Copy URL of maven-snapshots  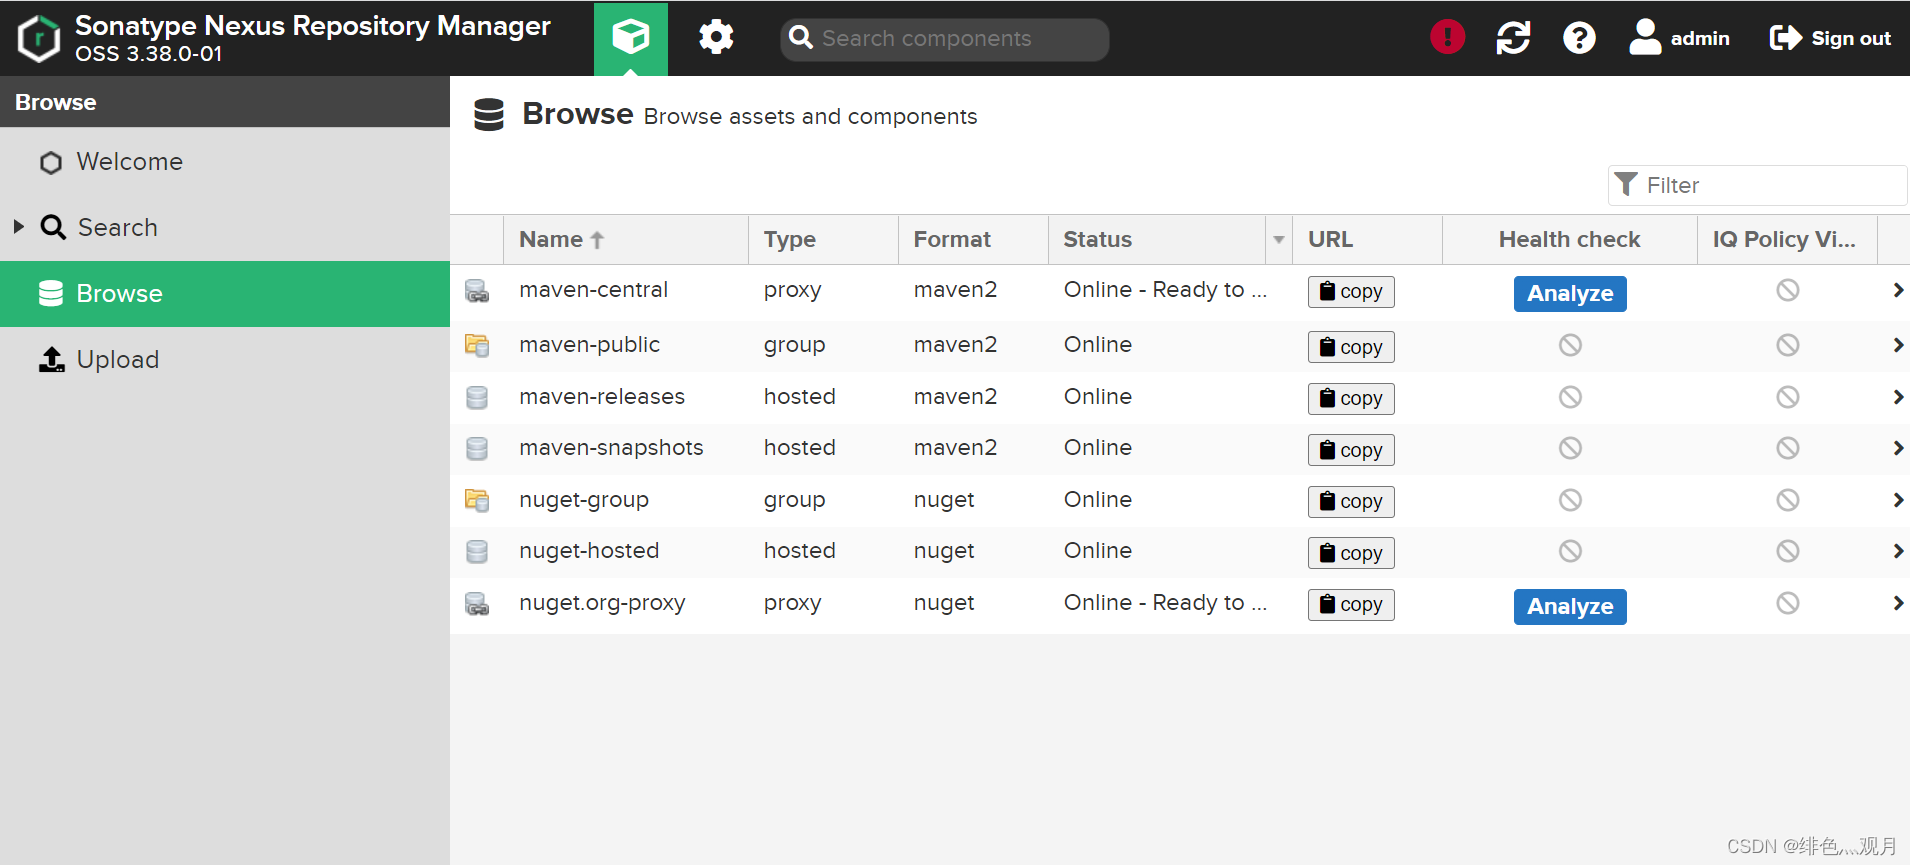pos(1351,450)
